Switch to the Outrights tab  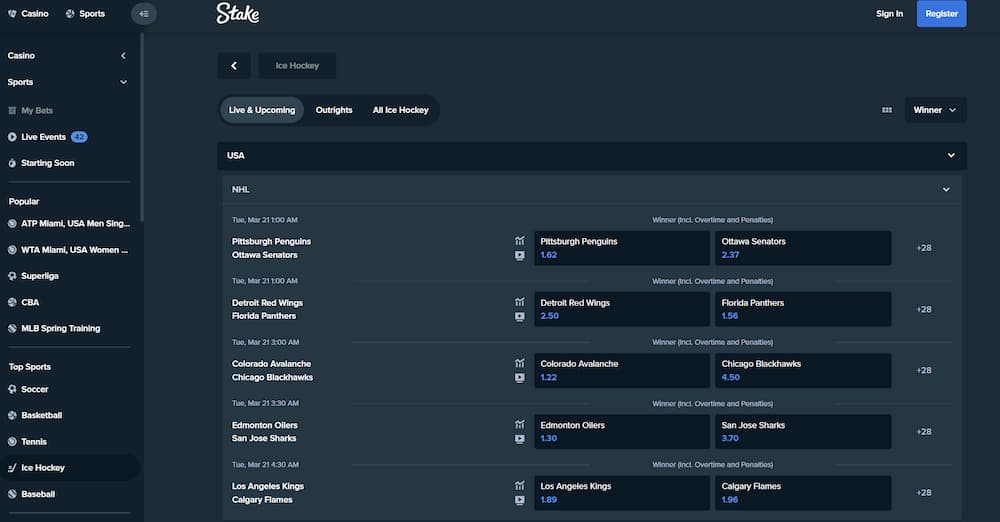tap(334, 110)
